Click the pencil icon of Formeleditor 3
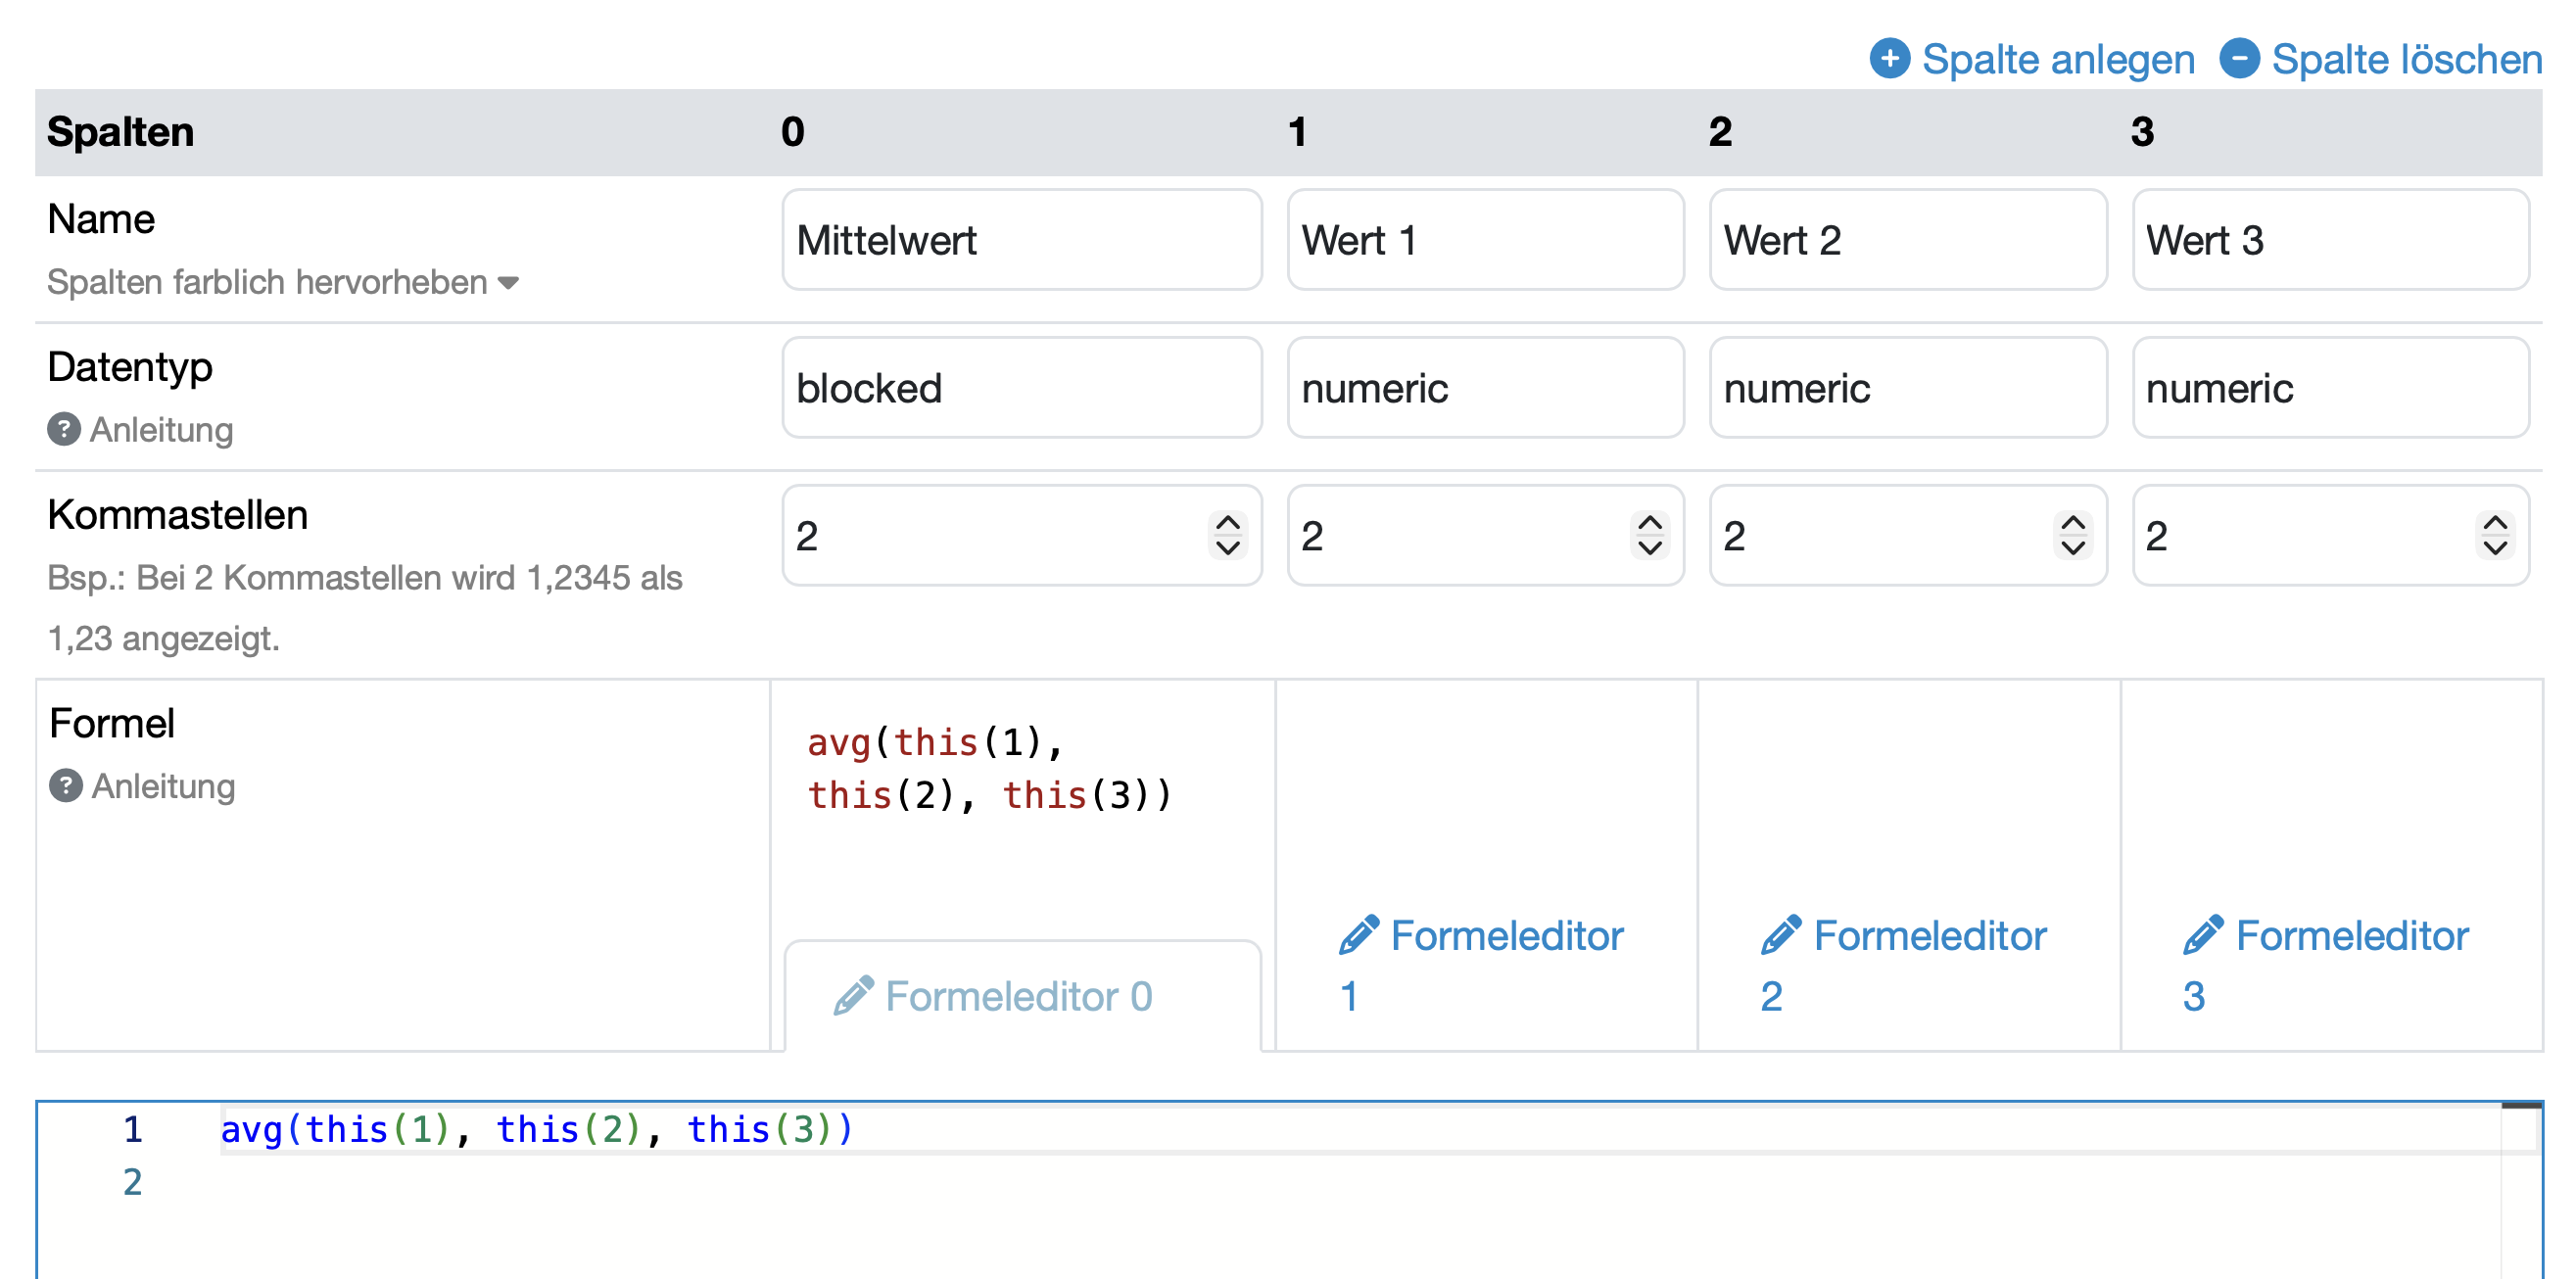This screenshot has width=2576, height=1279. pyautogui.click(x=2203, y=935)
